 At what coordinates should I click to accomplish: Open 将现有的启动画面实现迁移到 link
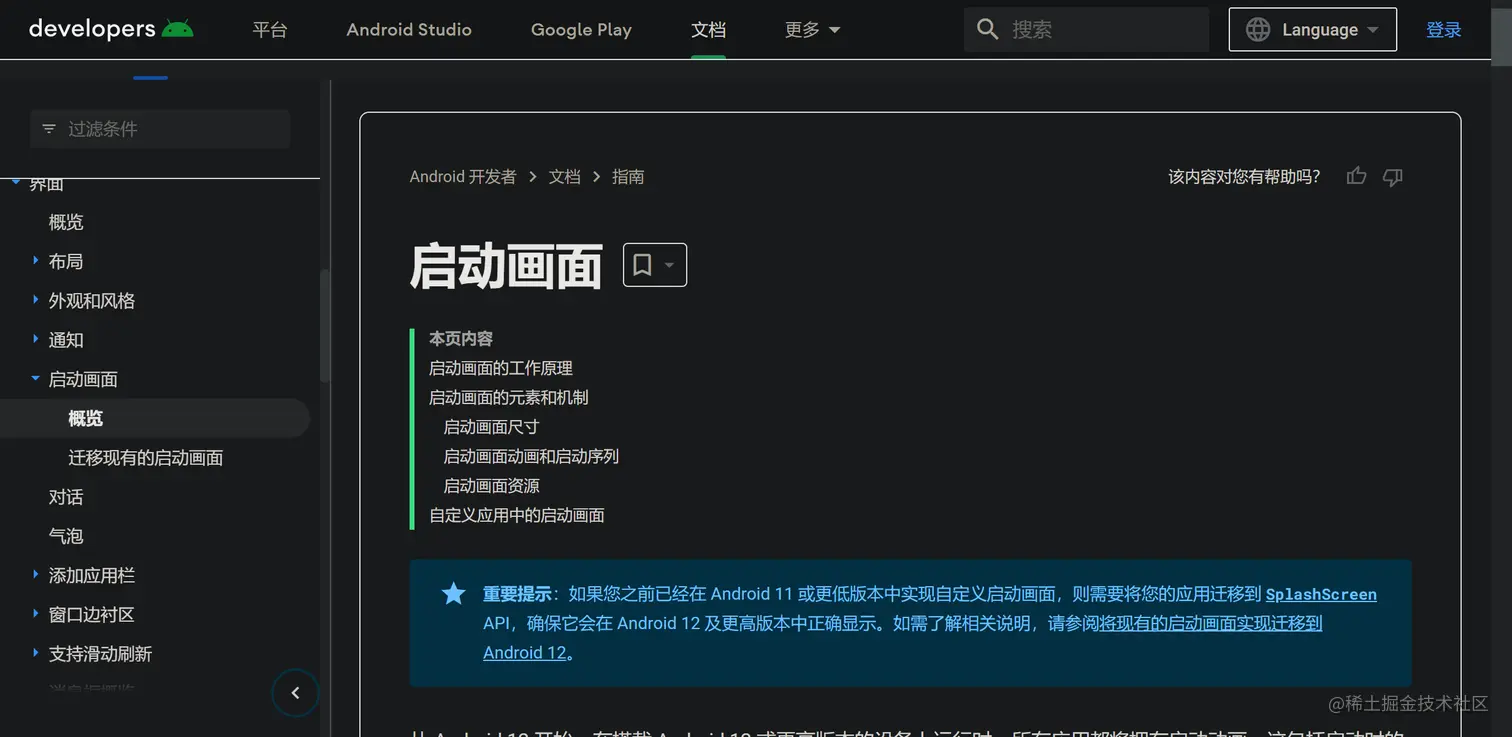click(x=1211, y=623)
